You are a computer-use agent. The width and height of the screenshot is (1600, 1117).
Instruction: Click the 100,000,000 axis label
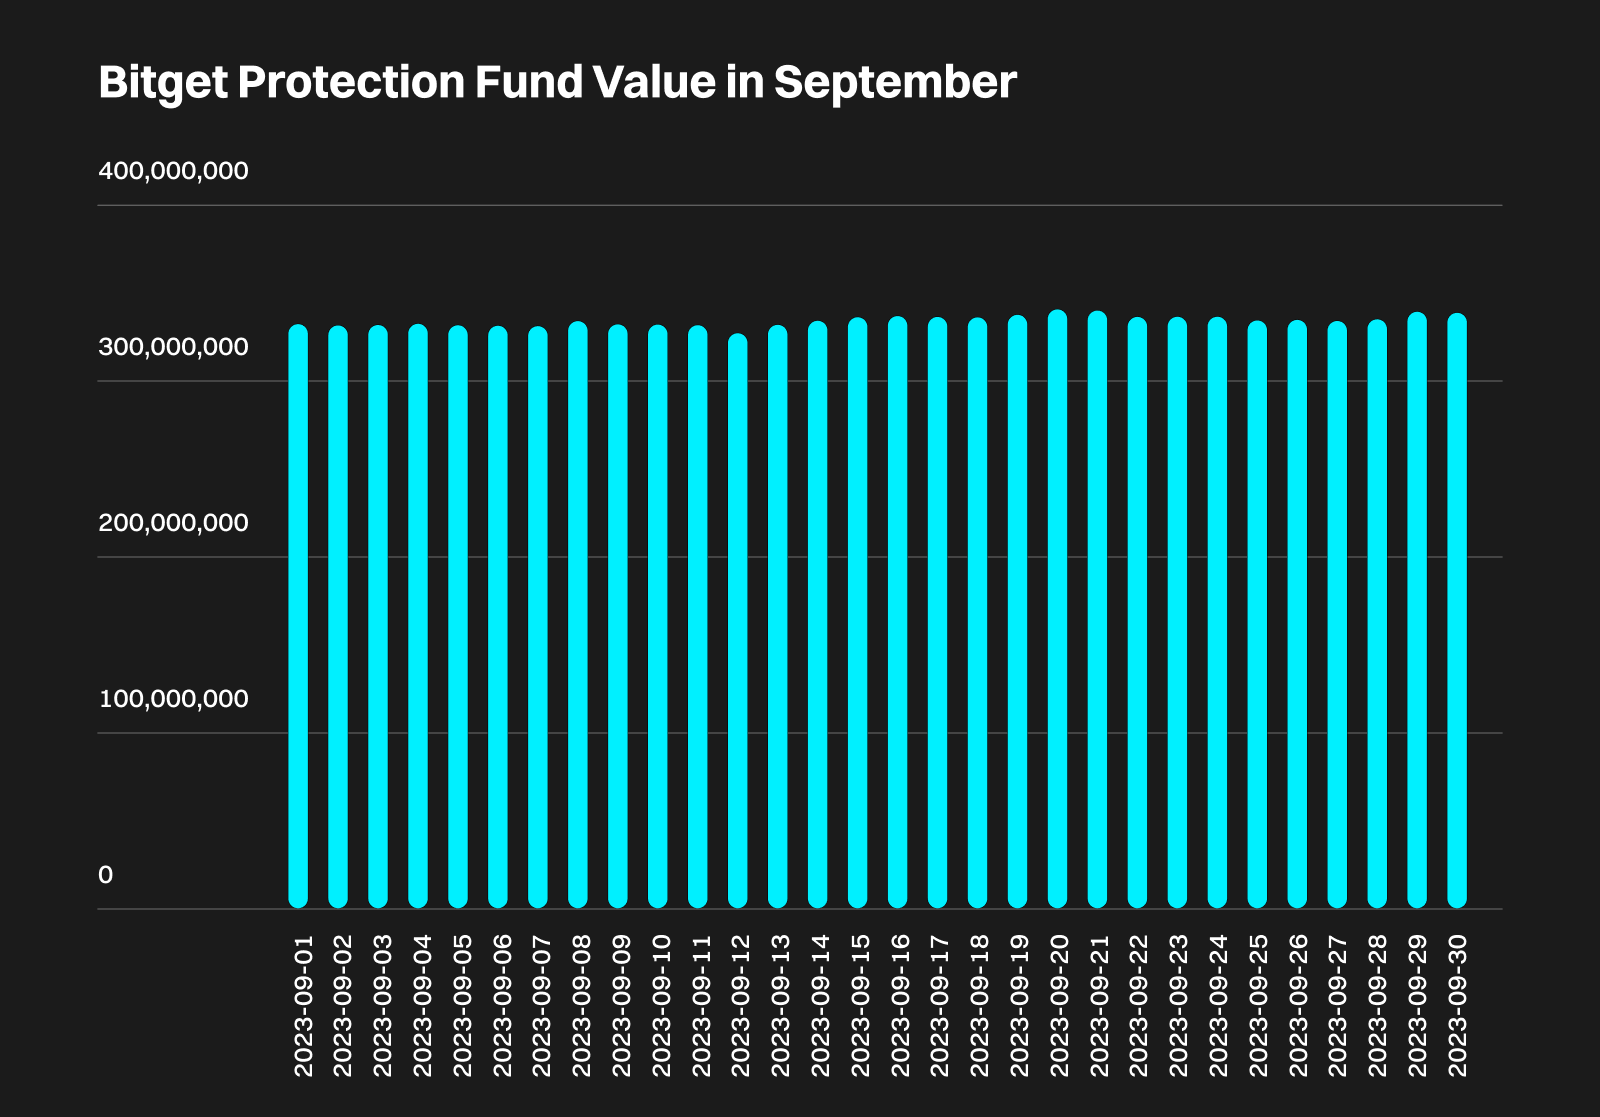click(173, 699)
